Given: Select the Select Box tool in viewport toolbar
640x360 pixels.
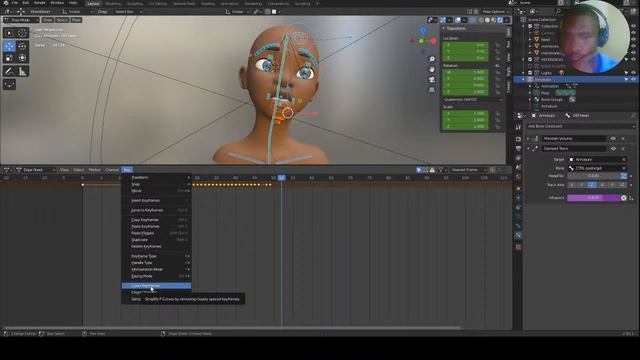Looking at the screenshot, I should [9, 33].
